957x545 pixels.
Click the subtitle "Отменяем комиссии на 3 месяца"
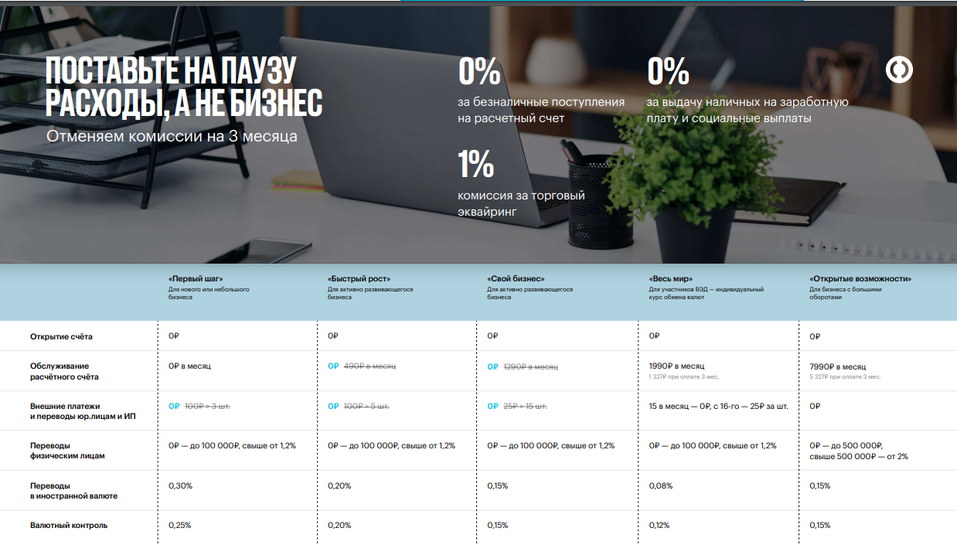click(171, 135)
